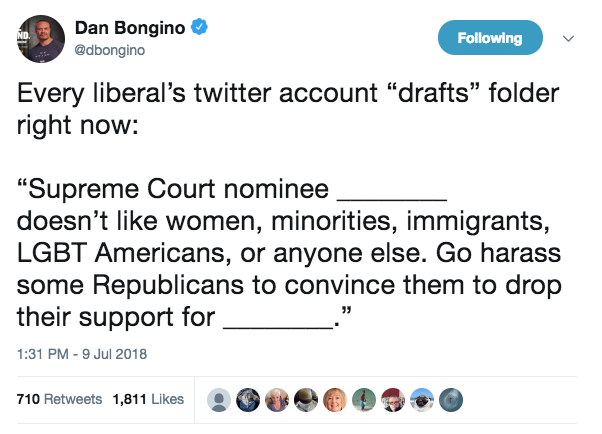602x434 pixels.
Task: Toggle the Following button
Action: 490,38
